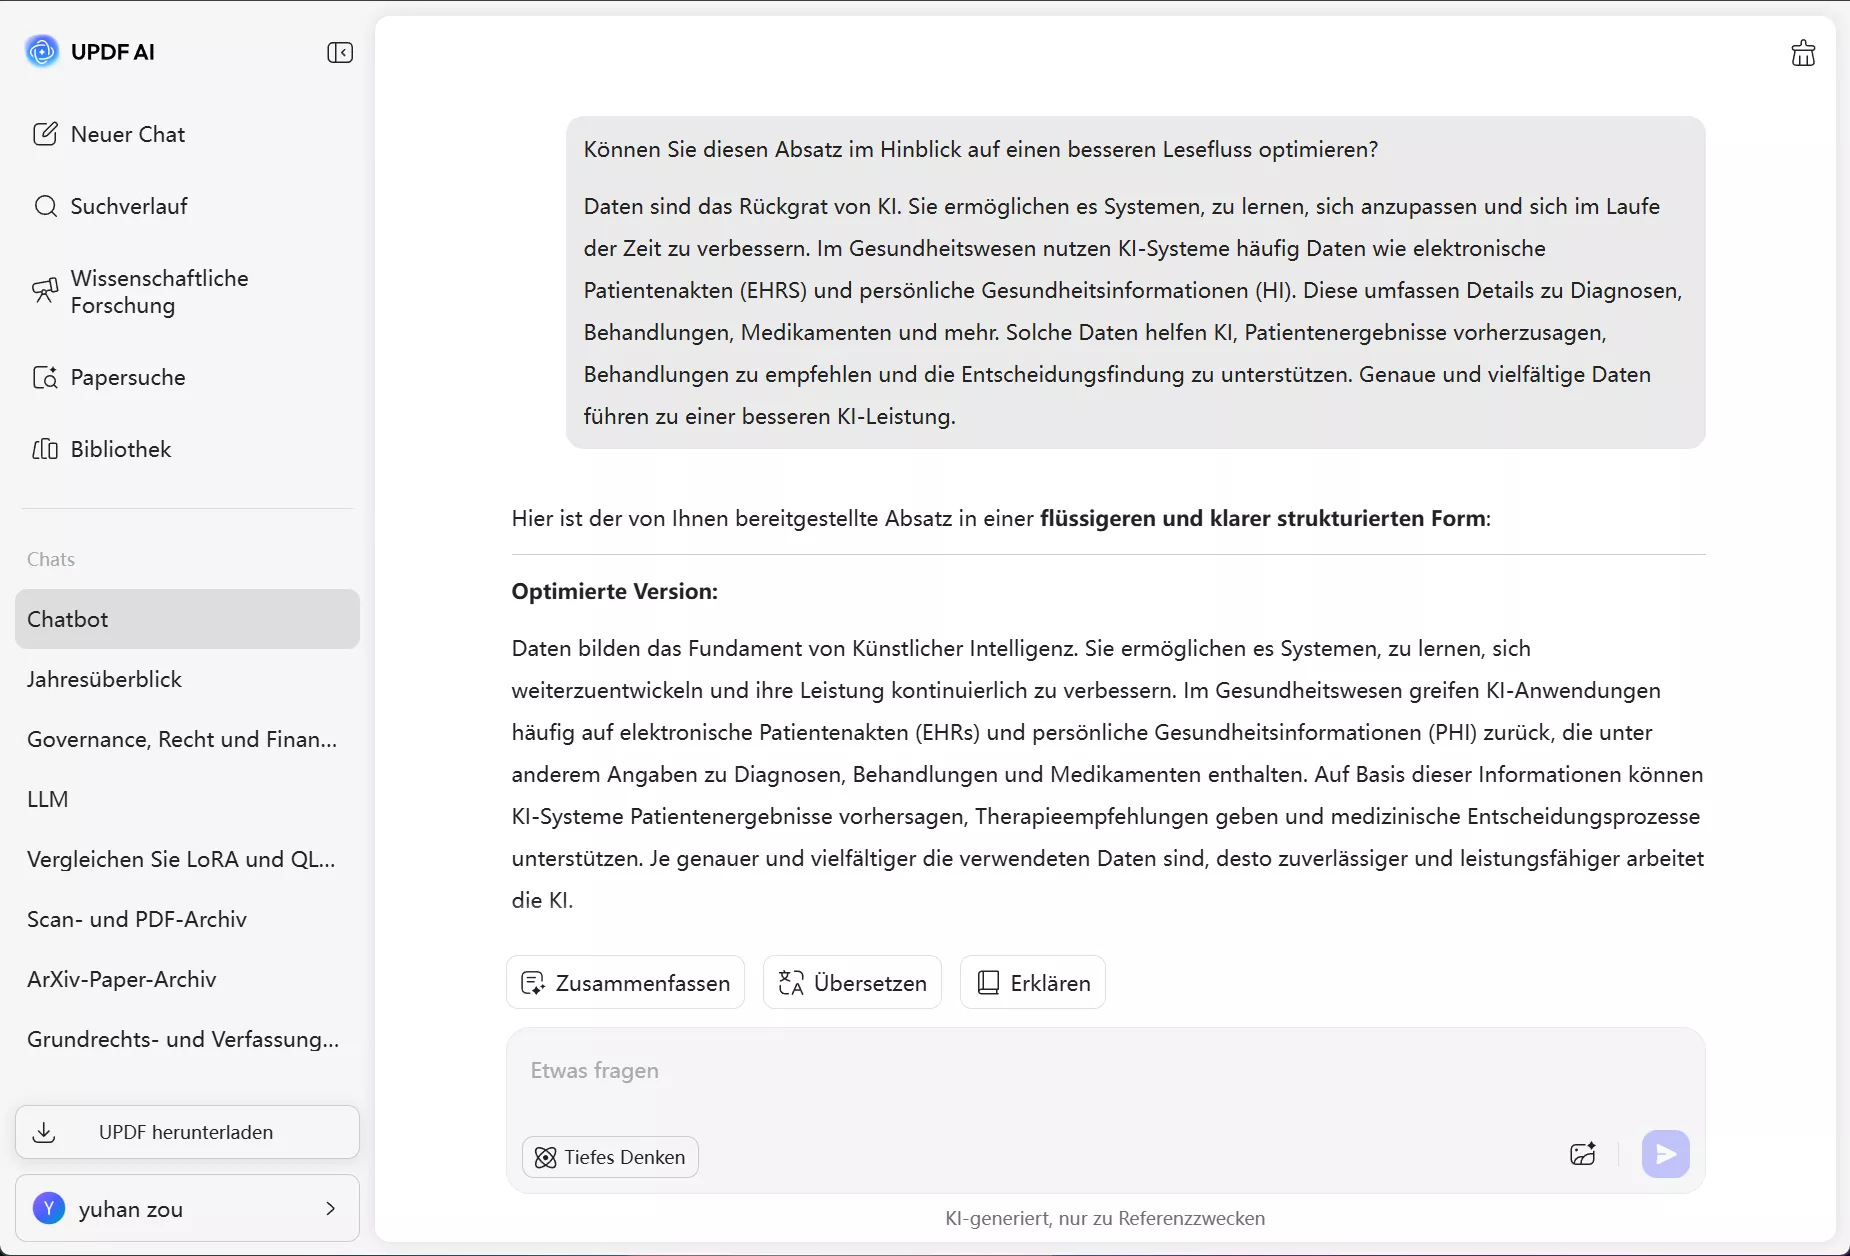Download UPDF via the herunterladen button
1850x1256 pixels.
coord(186,1131)
